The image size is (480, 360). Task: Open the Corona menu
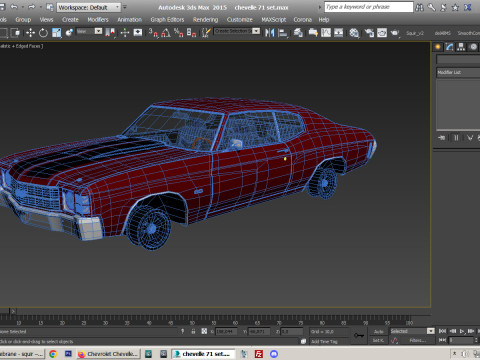click(303, 20)
